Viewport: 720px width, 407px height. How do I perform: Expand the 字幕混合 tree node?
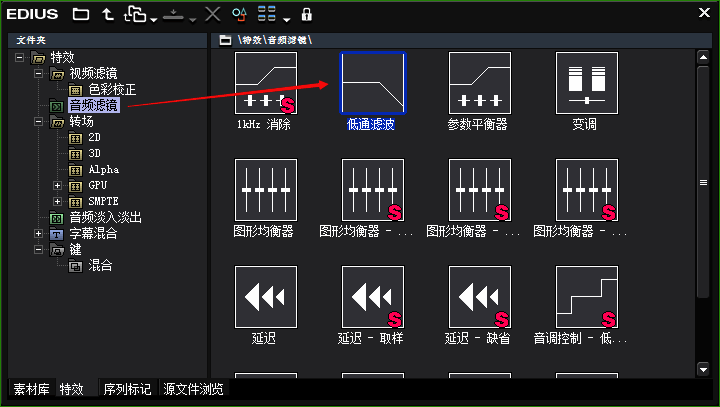click(39, 233)
